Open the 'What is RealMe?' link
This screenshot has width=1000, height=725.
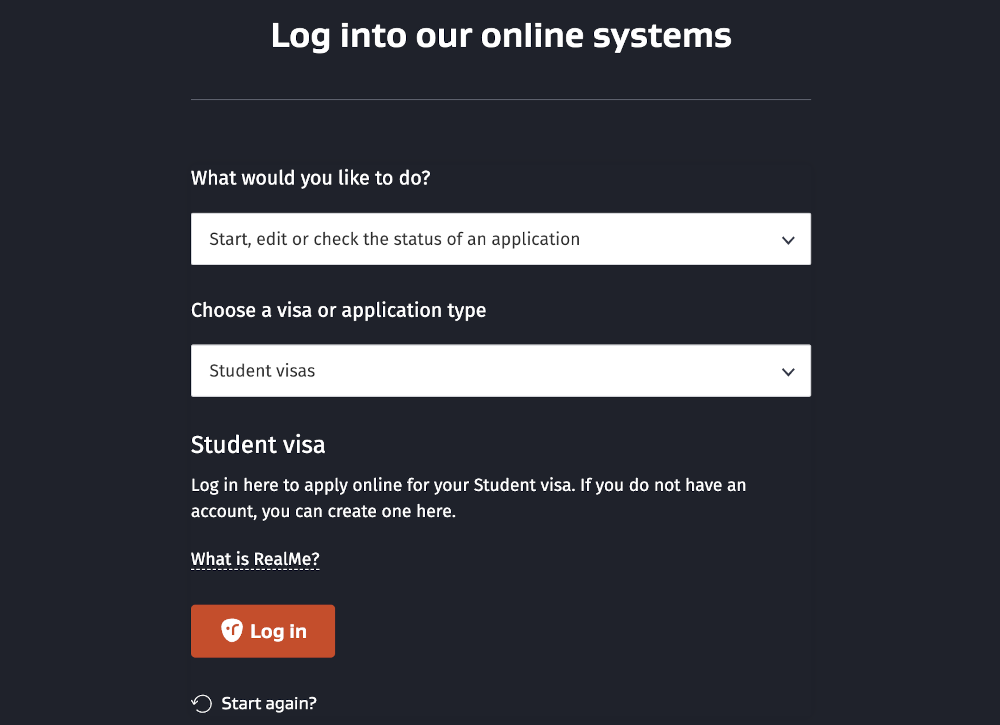coord(255,558)
